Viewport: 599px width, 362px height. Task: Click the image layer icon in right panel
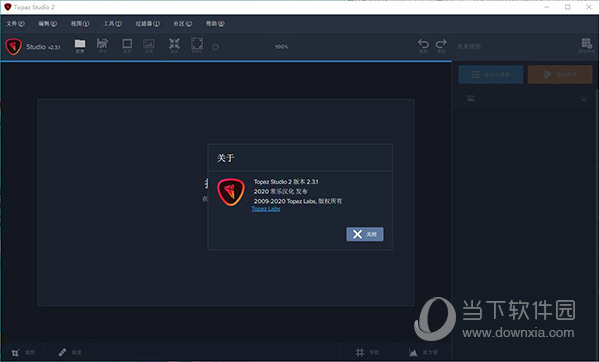pos(471,99)
